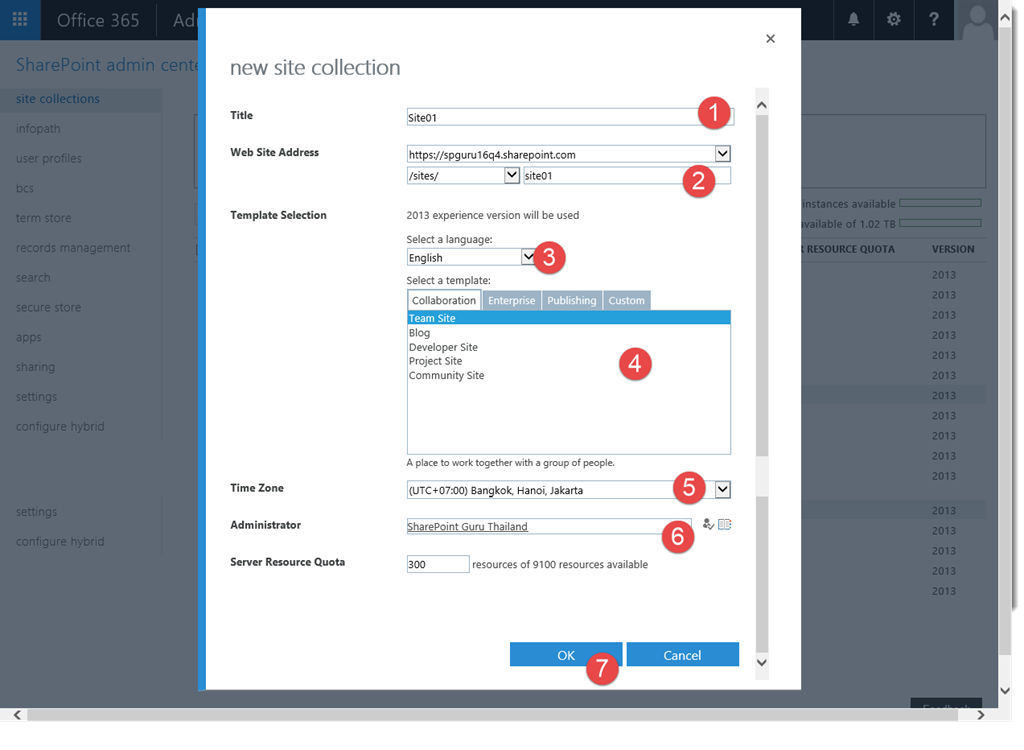The image size is (1024, 750).
Task: Open secure store in the left navigation
Action: [x=48, y=307]
